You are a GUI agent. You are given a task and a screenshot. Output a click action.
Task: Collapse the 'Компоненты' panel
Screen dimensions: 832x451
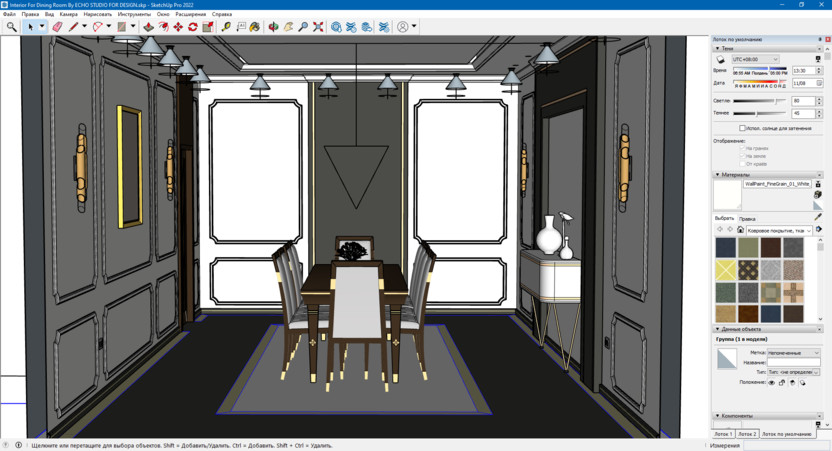718,416
